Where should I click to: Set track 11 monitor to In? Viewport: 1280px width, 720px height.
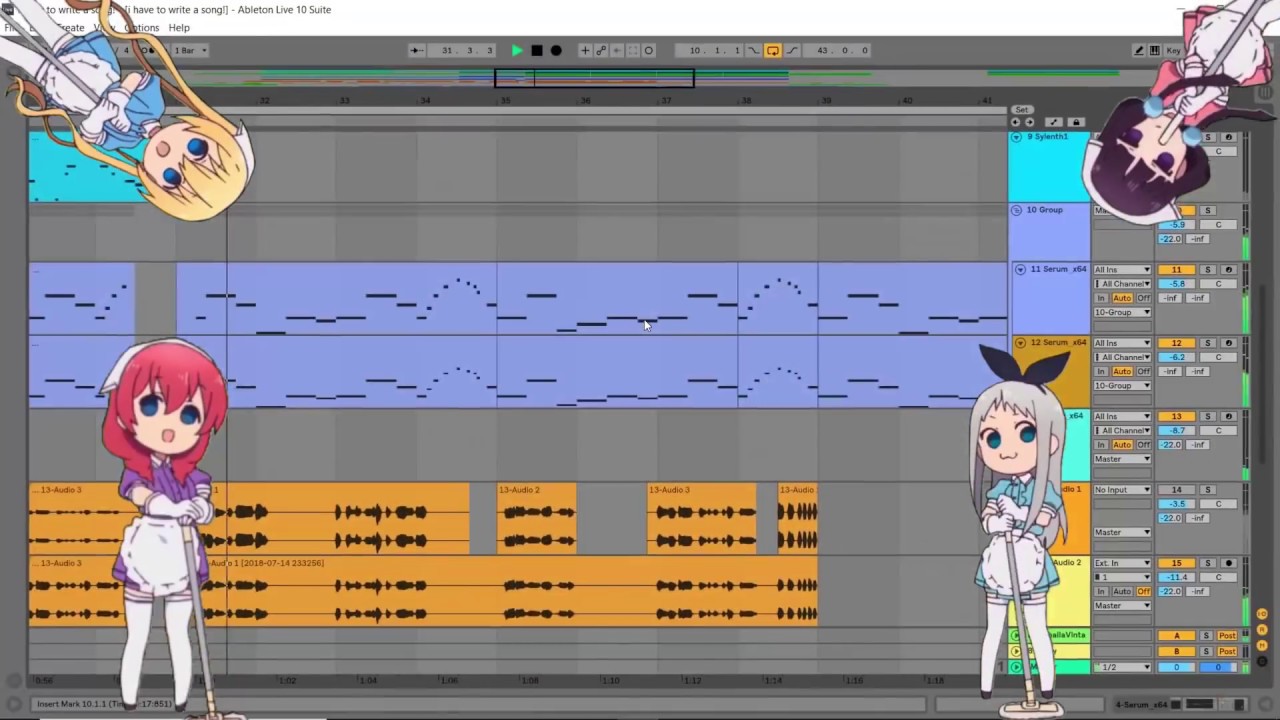(1101, 298)
